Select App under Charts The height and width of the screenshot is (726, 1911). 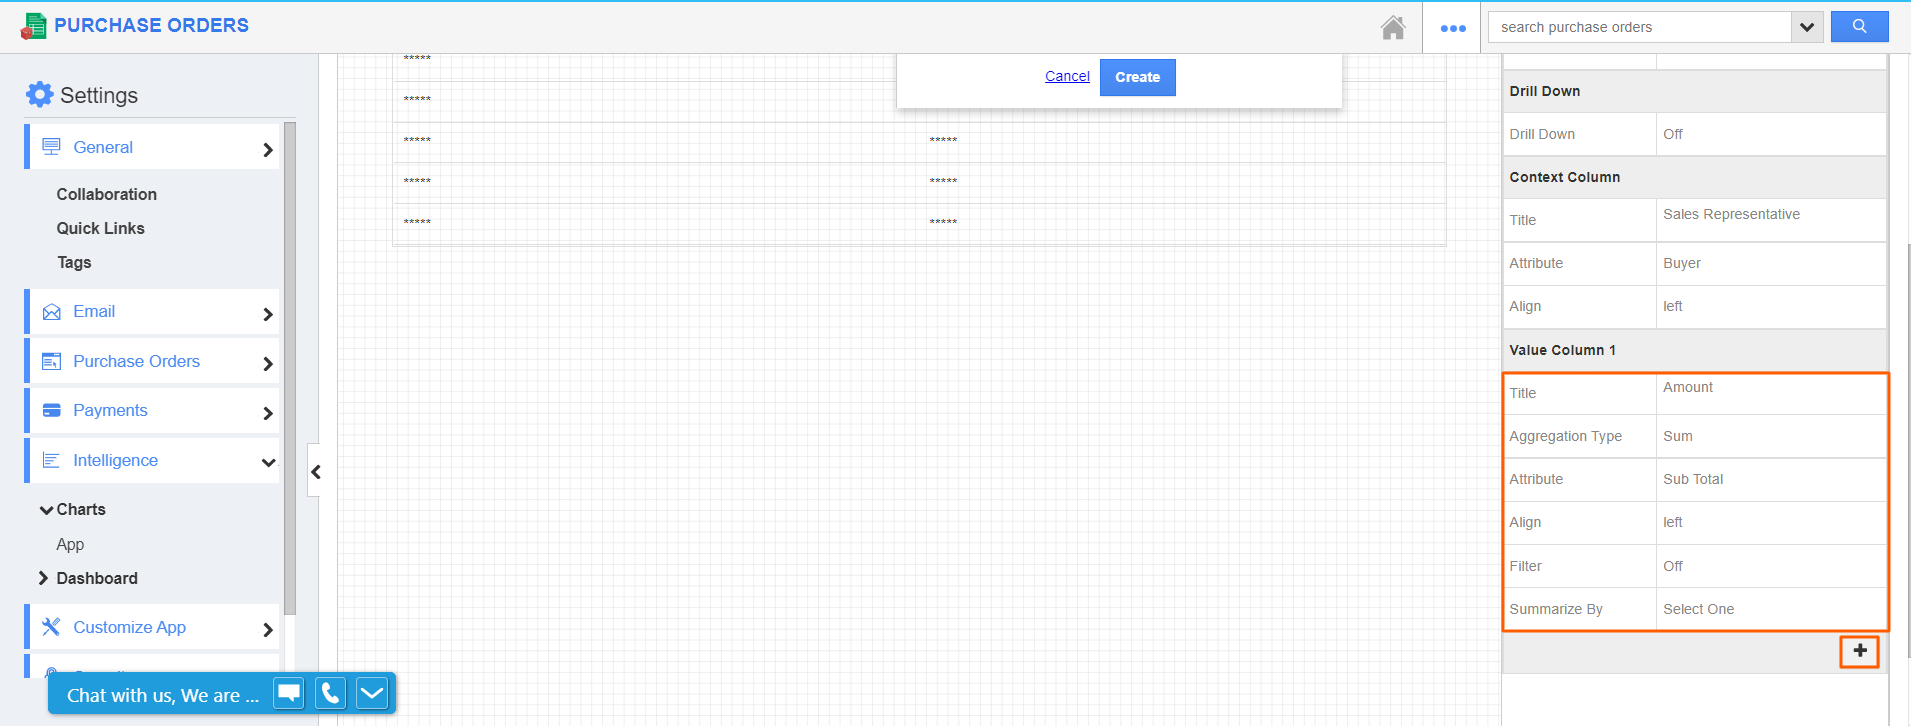tap(70, 544)
